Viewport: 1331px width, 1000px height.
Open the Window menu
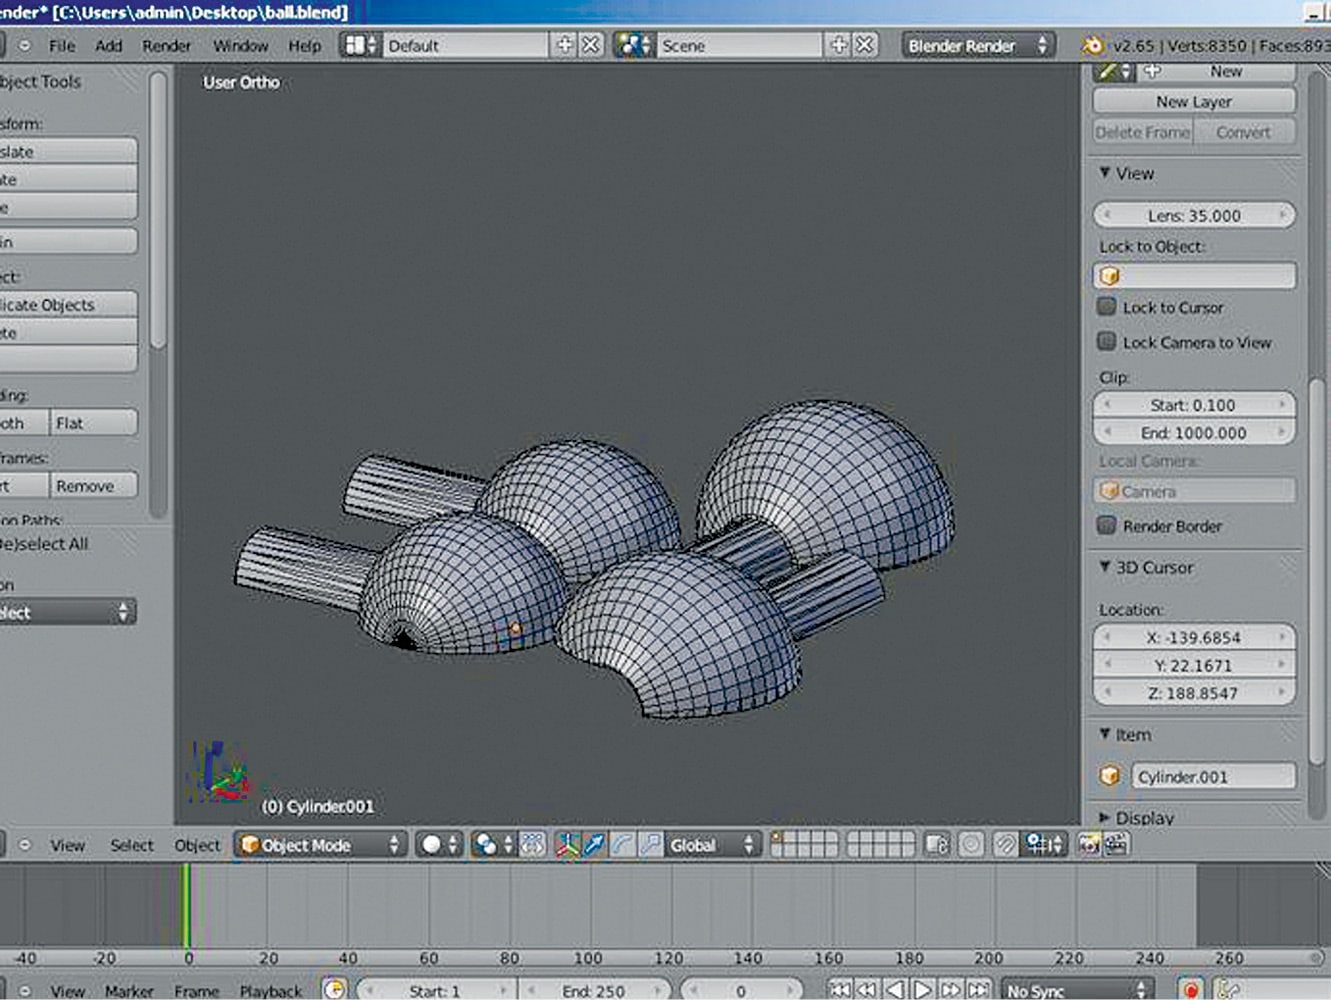(240, 46)
